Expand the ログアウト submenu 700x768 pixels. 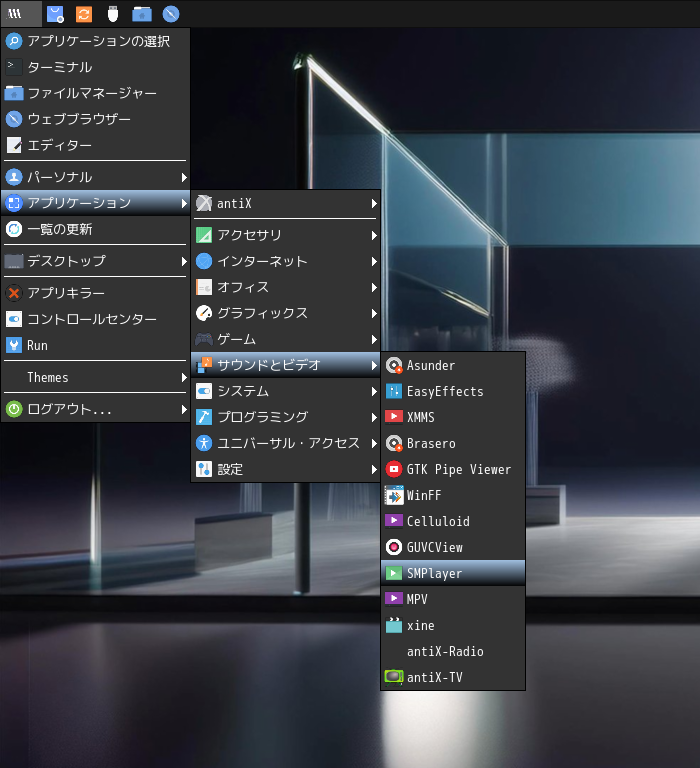tap(70, 409)
